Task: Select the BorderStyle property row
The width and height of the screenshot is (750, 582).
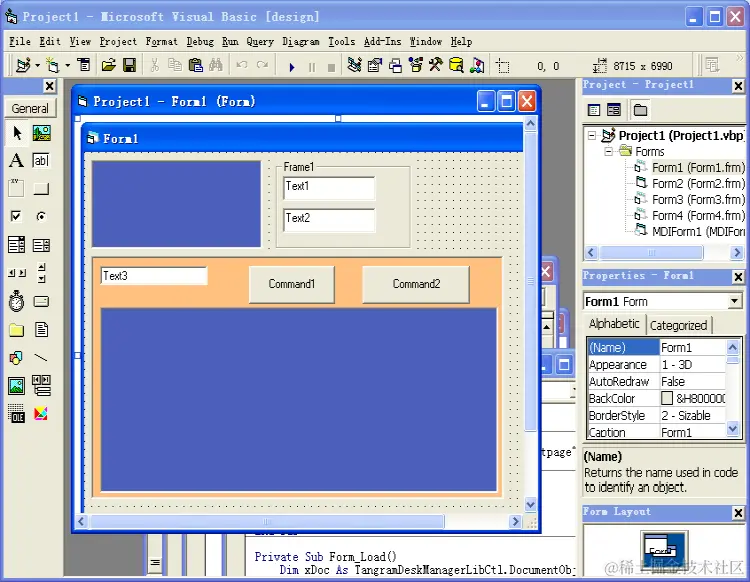Action: (x=657, y=415)
